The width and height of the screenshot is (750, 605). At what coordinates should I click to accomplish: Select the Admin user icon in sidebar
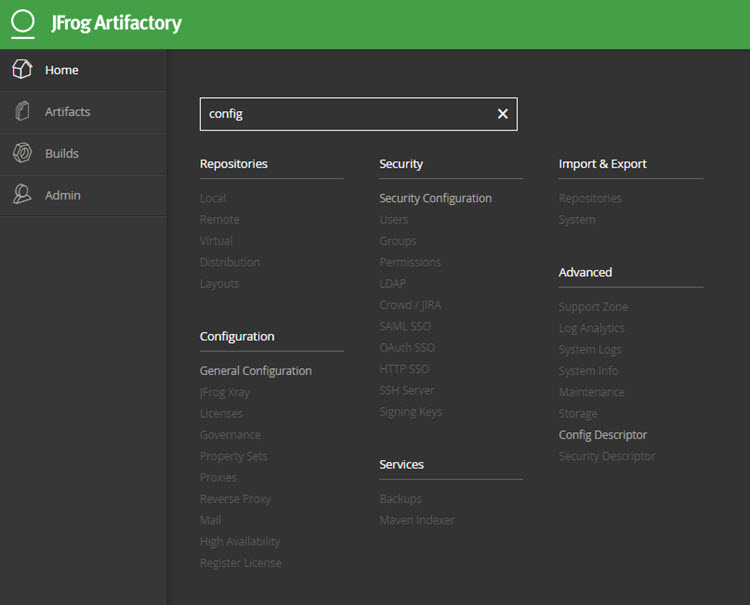tap(22, 196)
